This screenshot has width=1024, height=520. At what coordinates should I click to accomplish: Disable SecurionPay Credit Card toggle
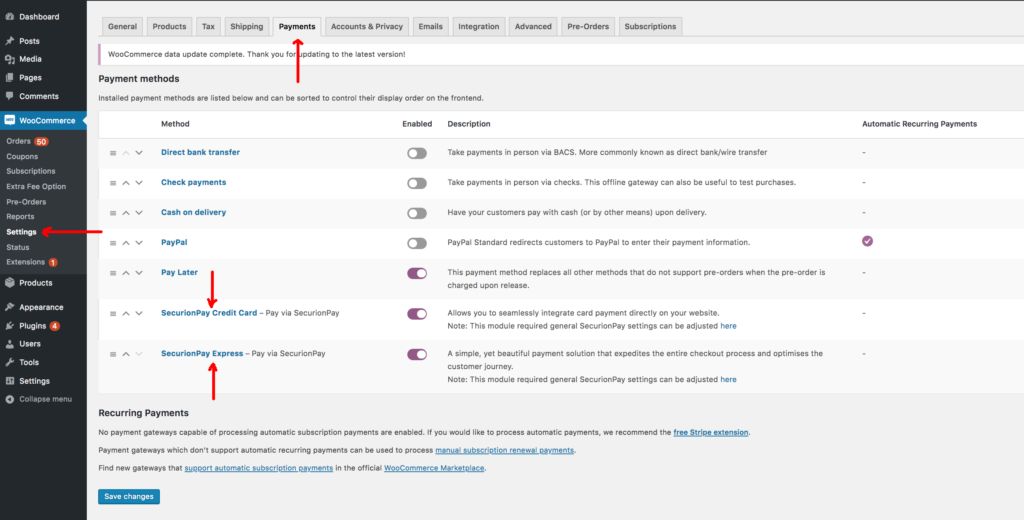(417, 314)
